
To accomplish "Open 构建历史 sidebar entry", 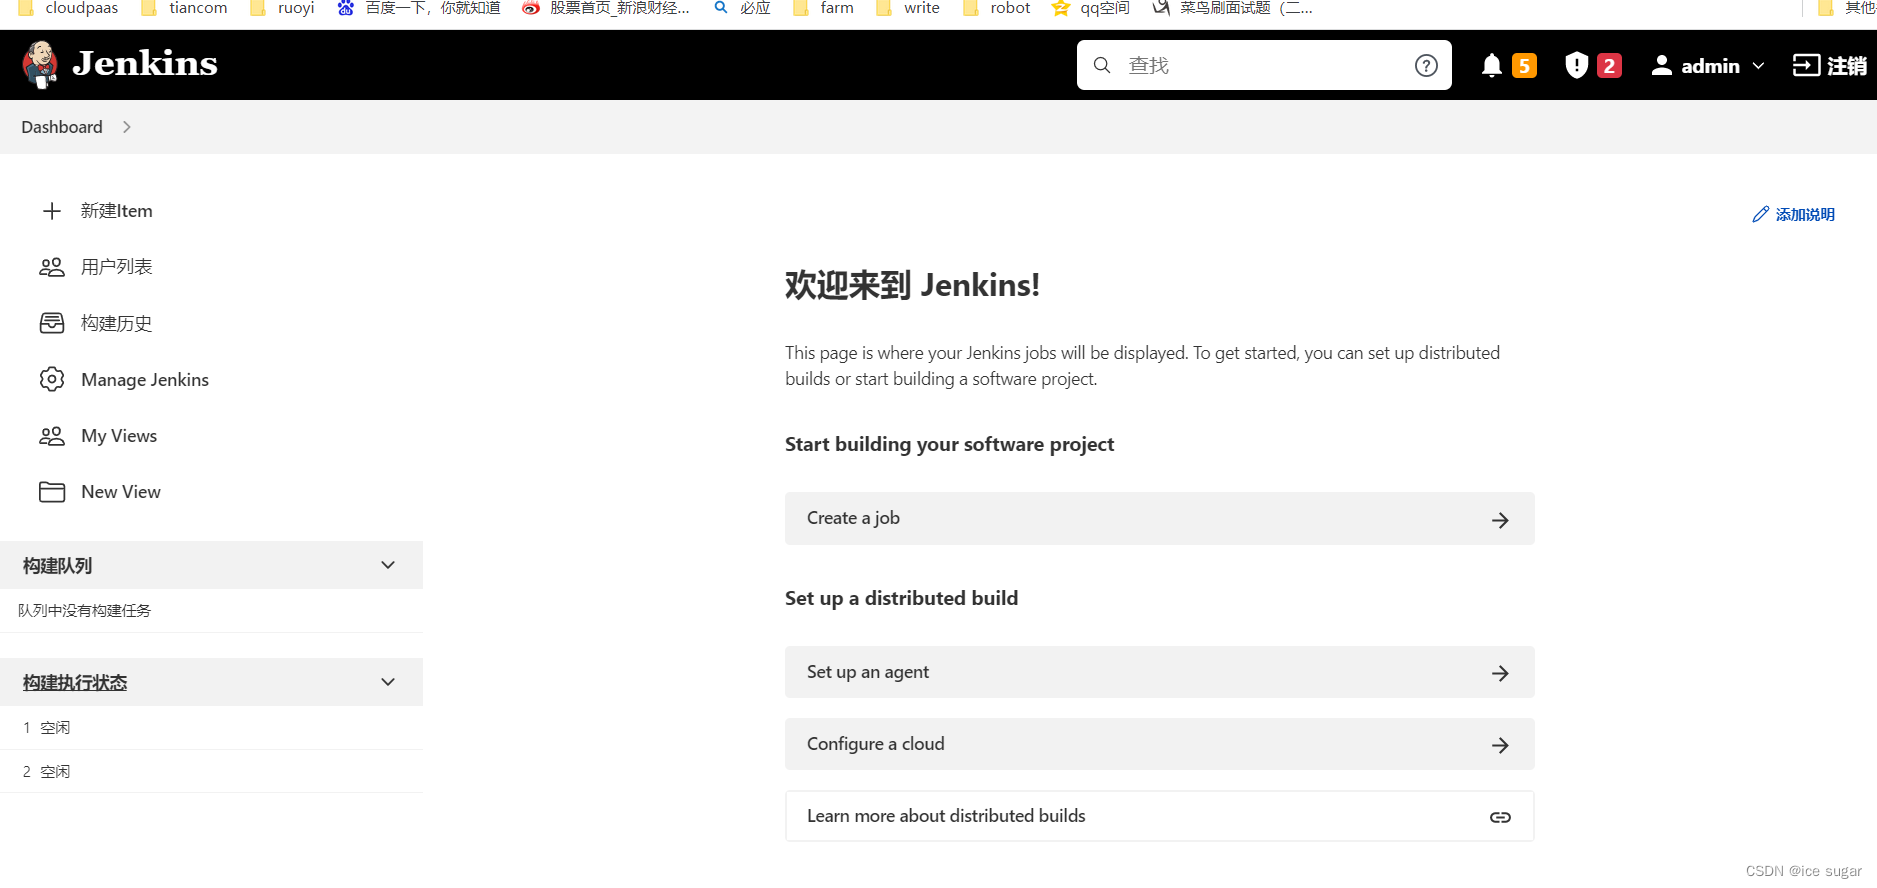I will click(x=117, y=323).
